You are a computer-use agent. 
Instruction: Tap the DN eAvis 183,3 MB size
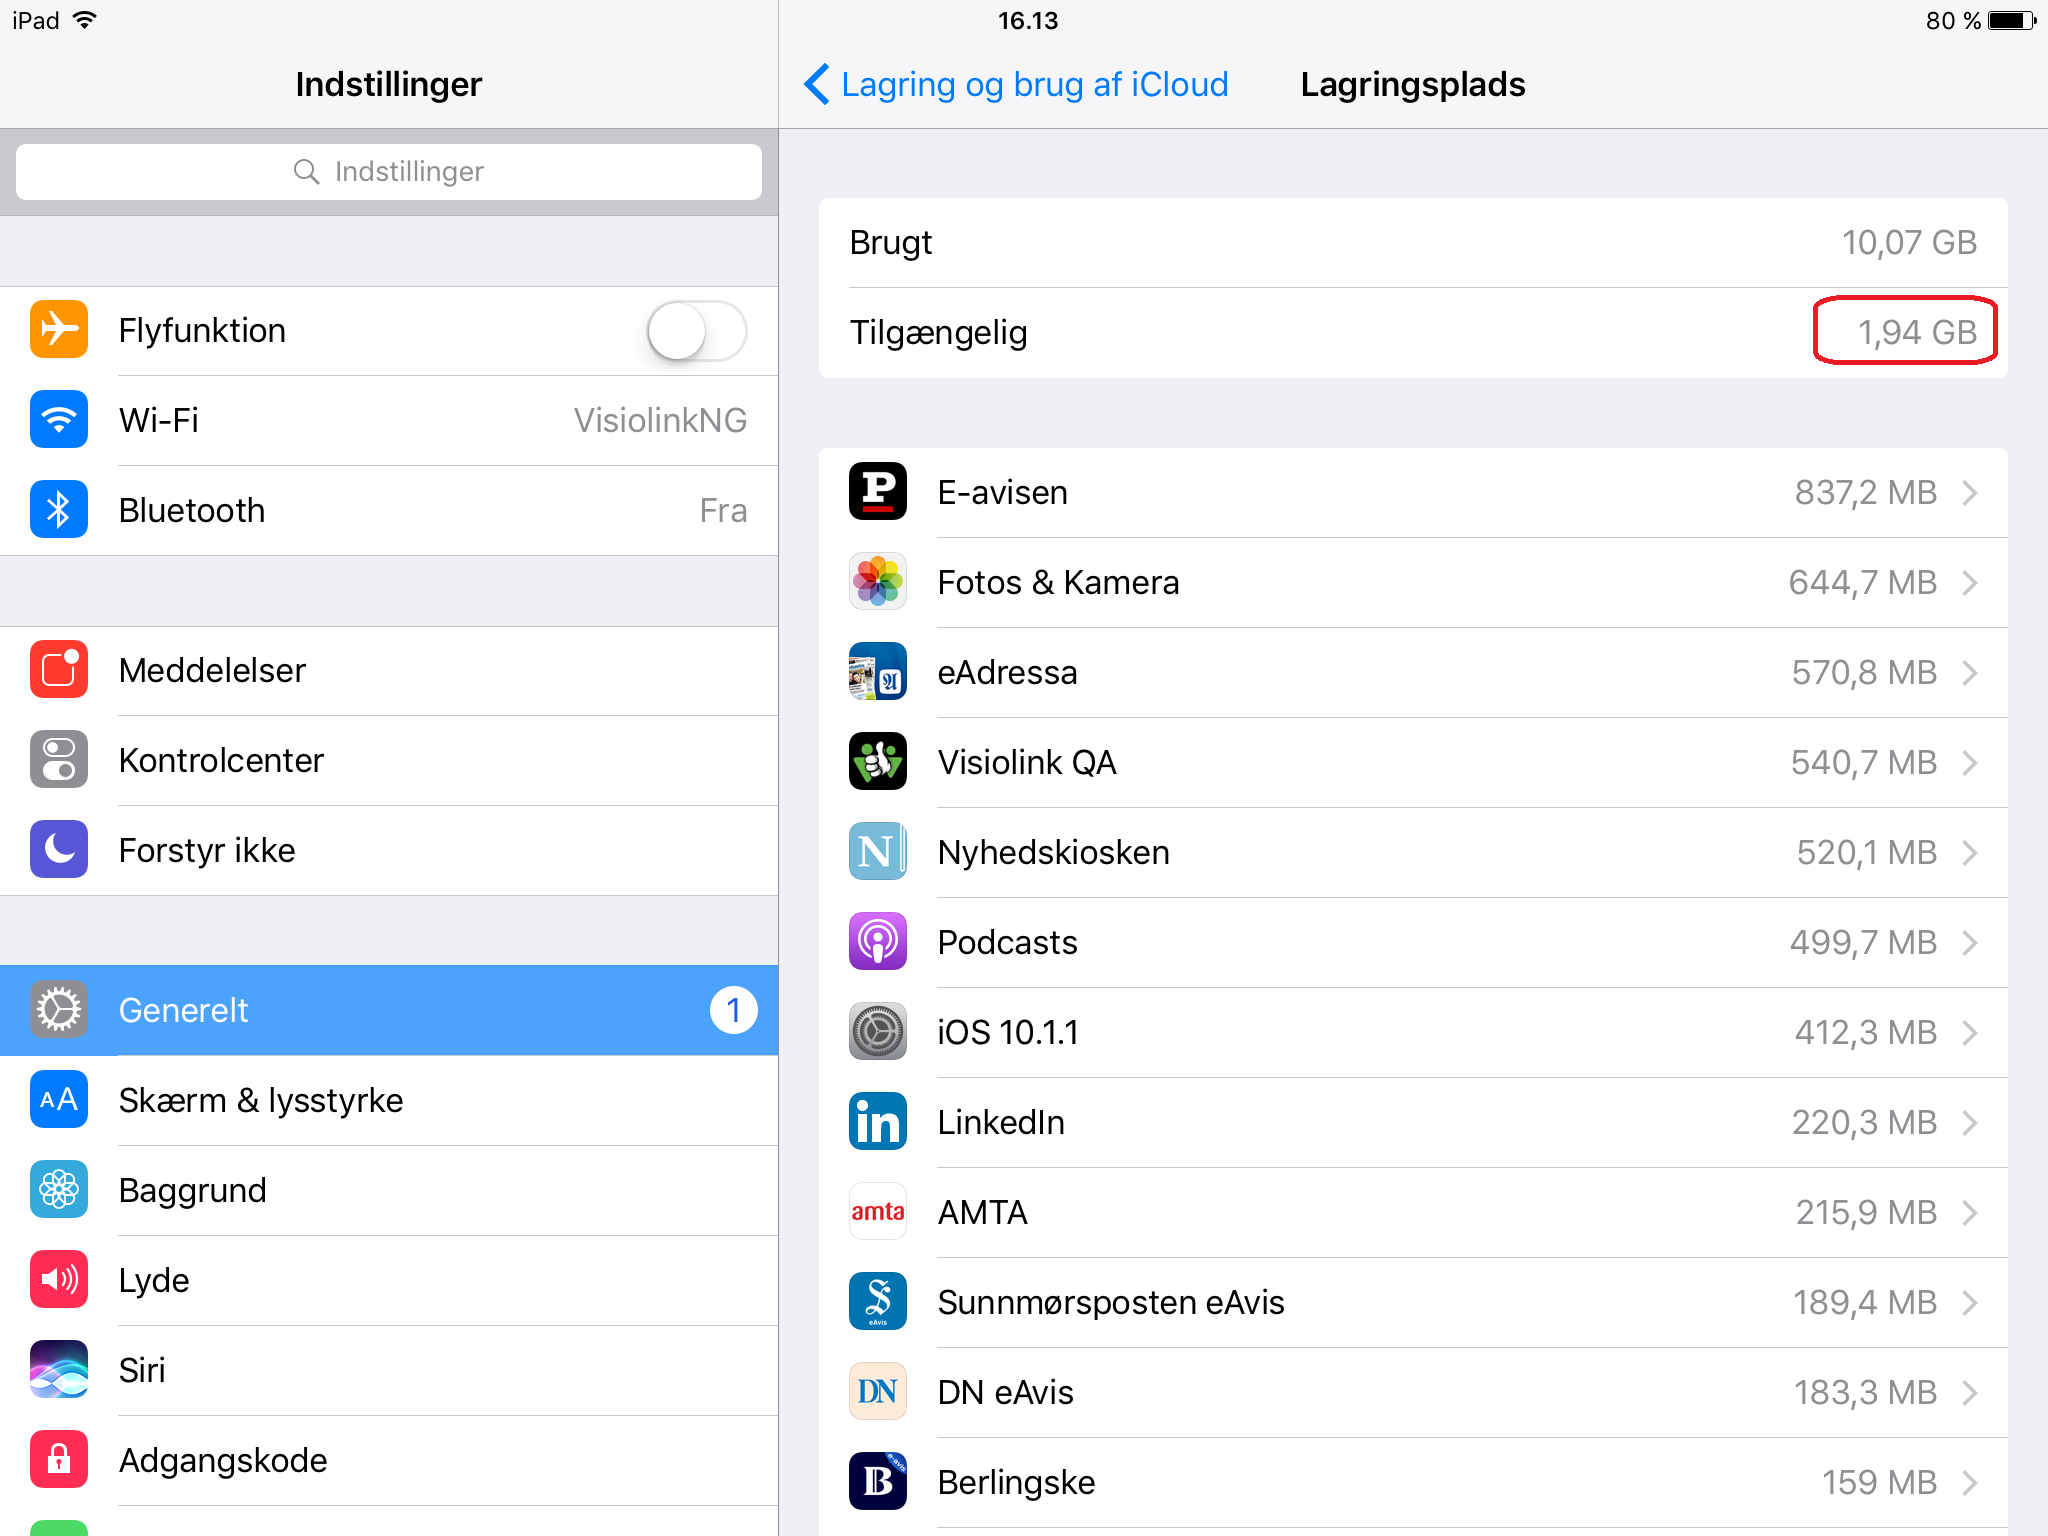point(1865,1392)
